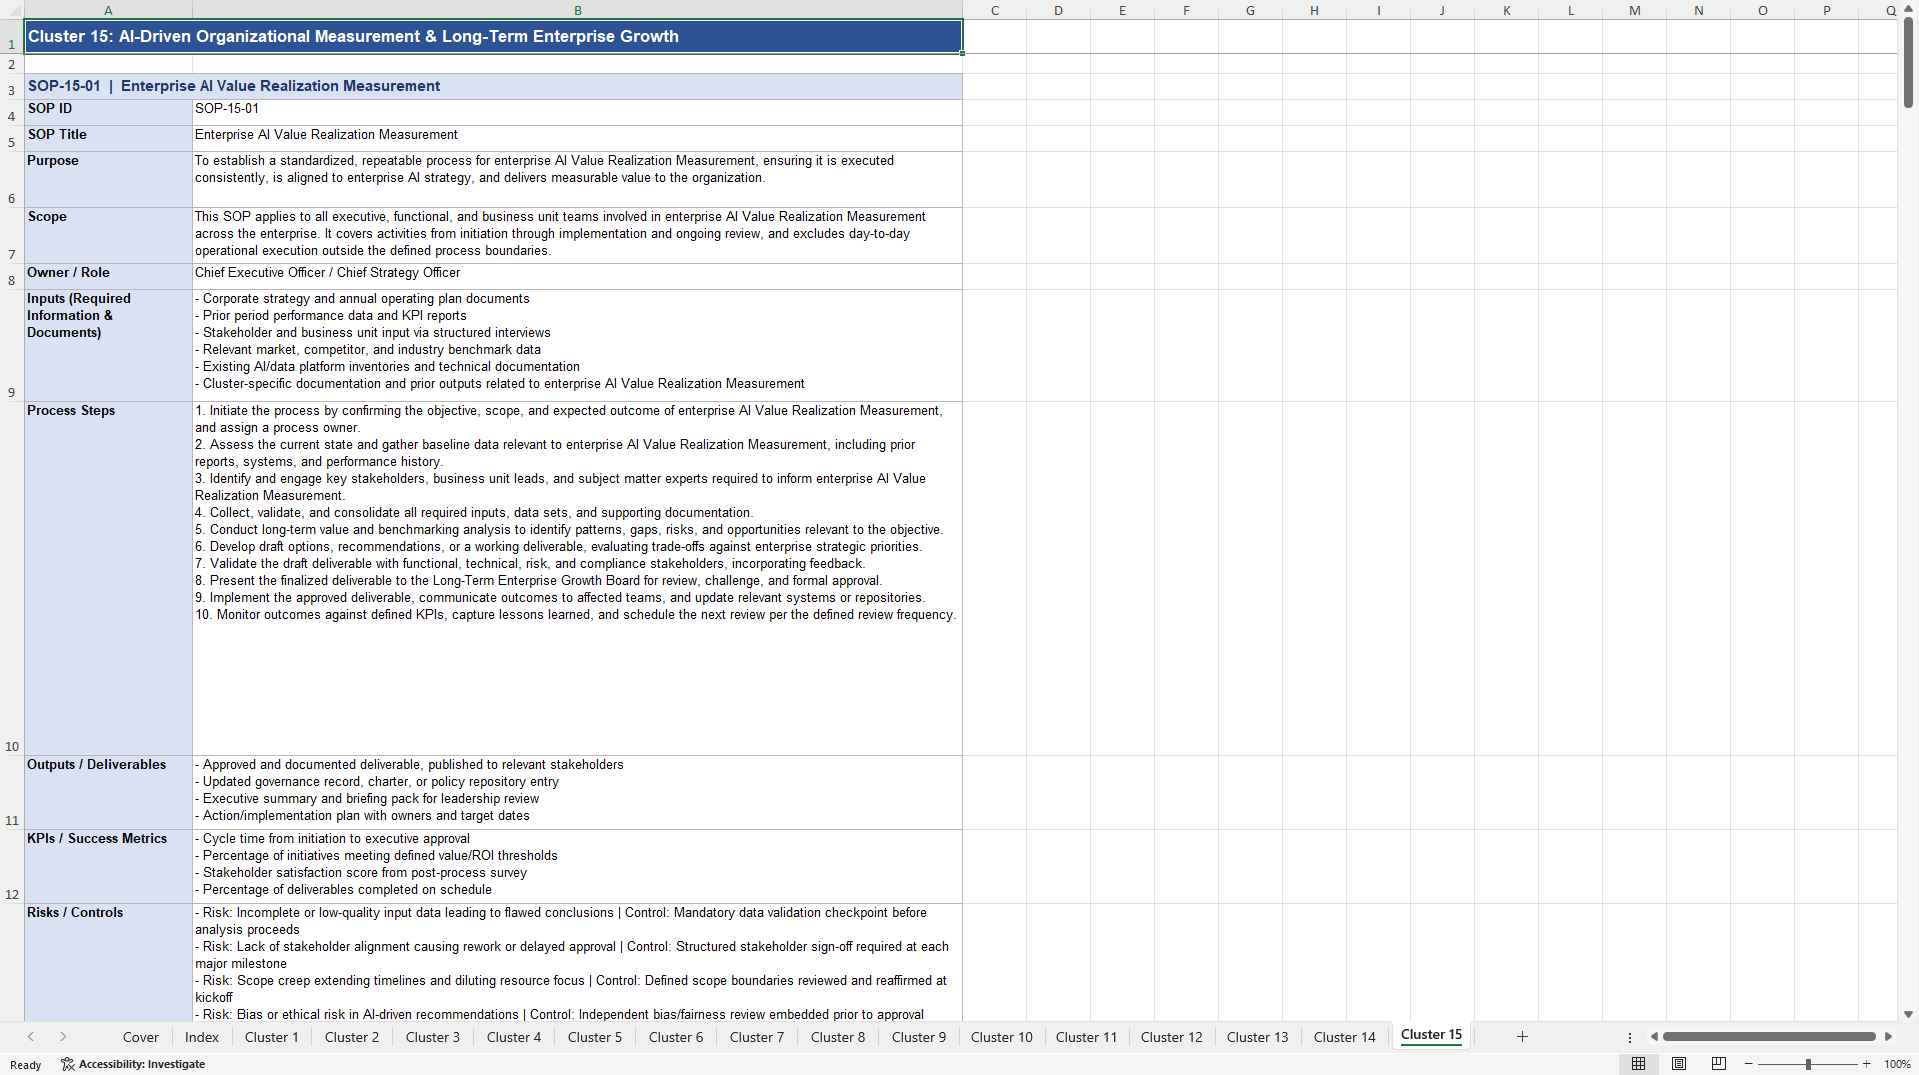Select row 10 header

pos(12,579)
